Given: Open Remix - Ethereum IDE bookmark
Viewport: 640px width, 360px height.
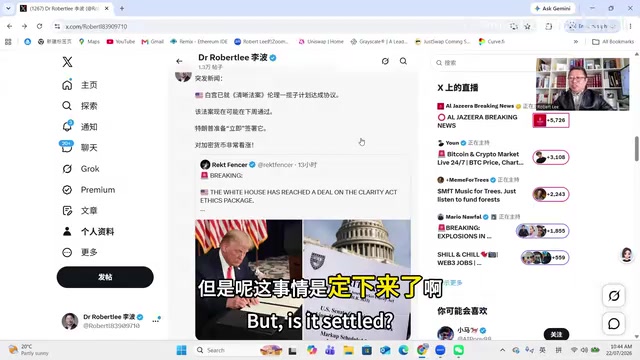Looking at the screenshot, I should pyautogui.click(x=199, y=42).
